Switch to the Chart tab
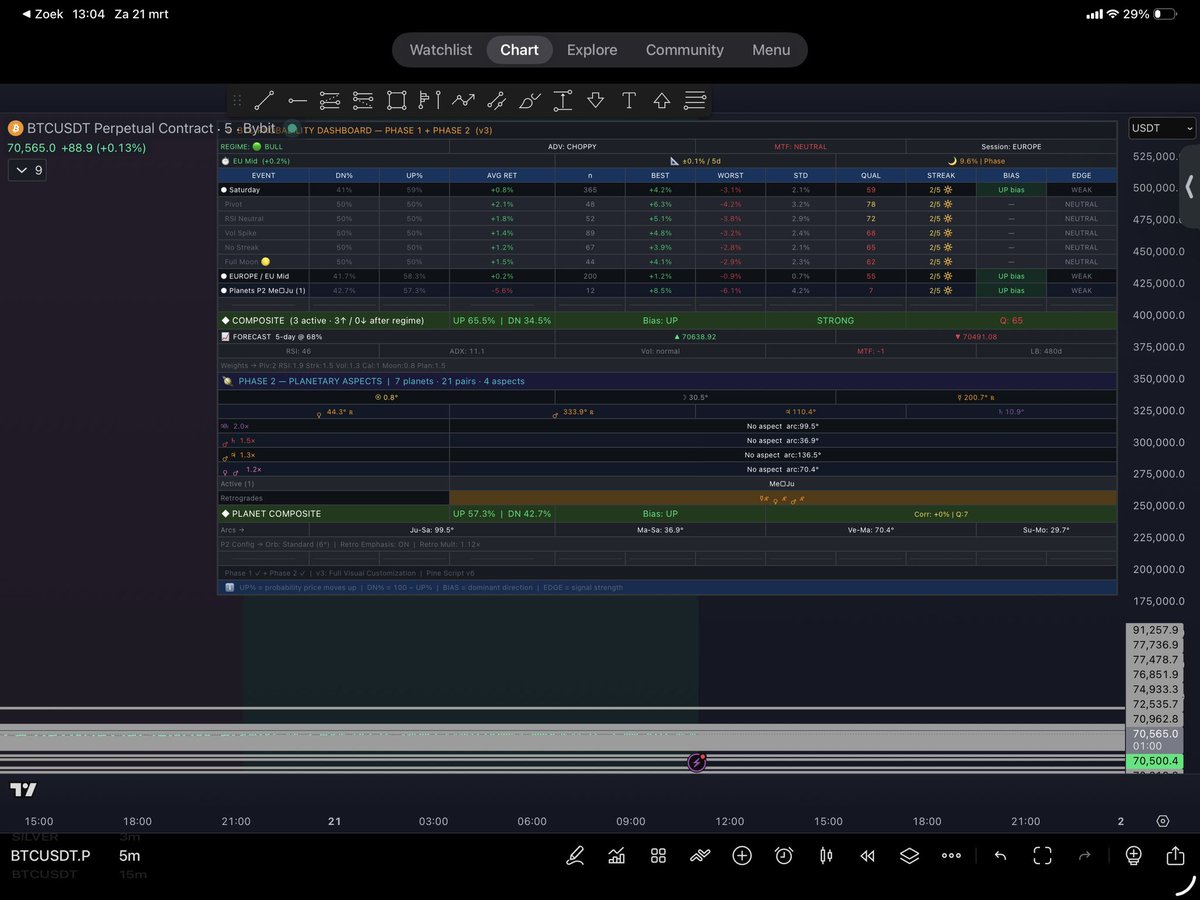1200x900 pixels. pyautogui.click(x=519, y=50)
